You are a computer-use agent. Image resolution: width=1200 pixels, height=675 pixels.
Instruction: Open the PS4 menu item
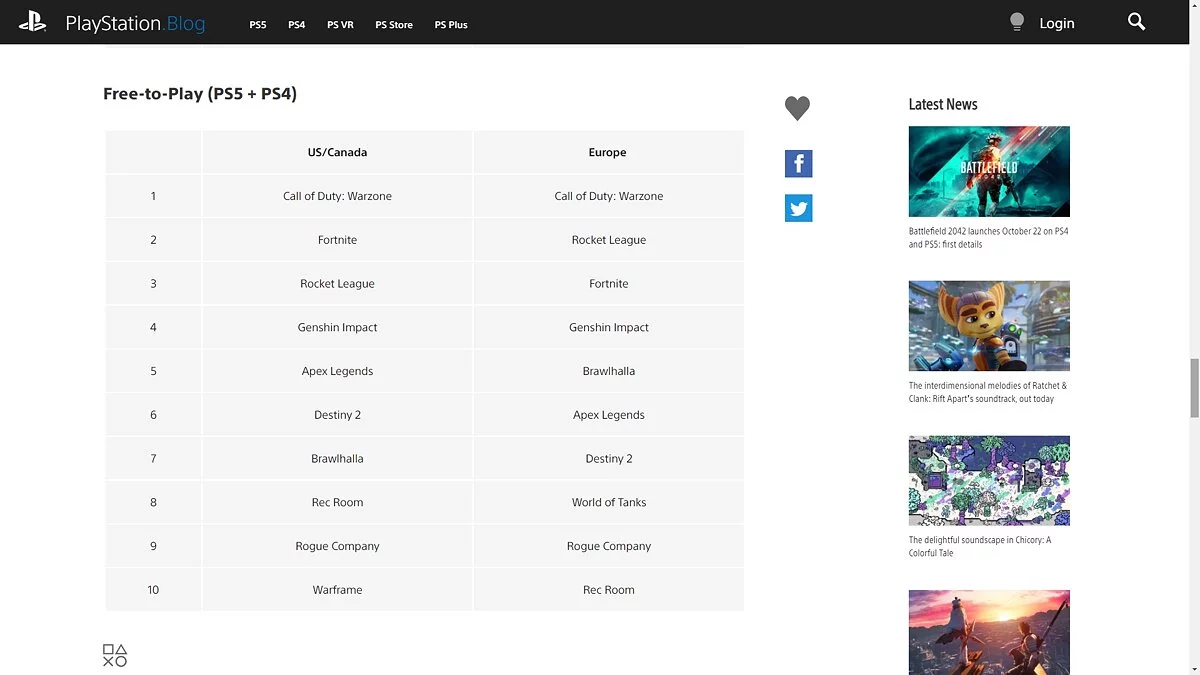297,24
